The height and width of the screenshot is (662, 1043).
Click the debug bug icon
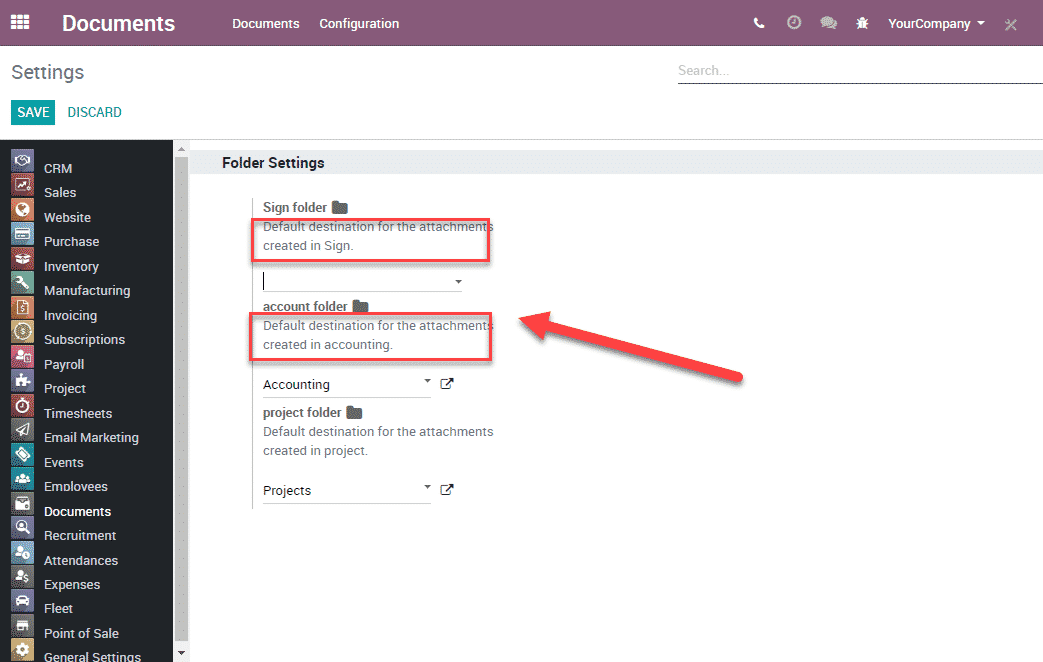pyautogui.click(x=862, y=23)
